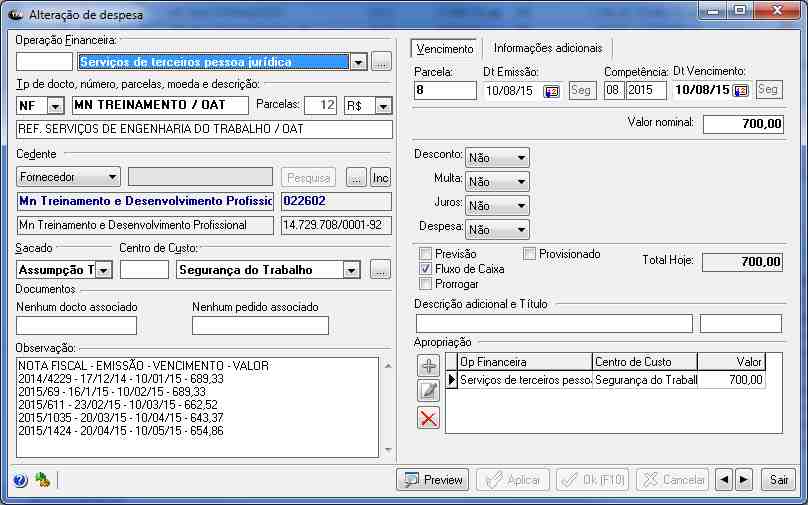Select the Vencimento tab
The height and width of the screenshot is (505, 808).
[445, 48]
